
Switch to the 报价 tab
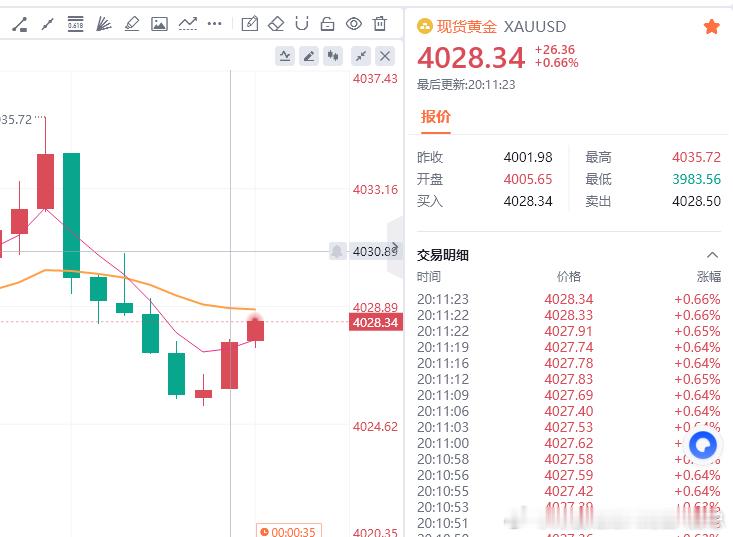436,116
